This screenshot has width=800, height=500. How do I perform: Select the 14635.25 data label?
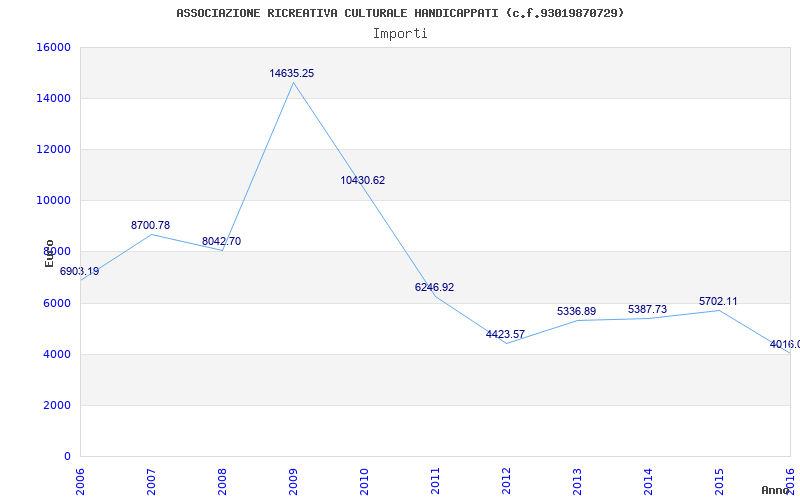tap(292, 73)
